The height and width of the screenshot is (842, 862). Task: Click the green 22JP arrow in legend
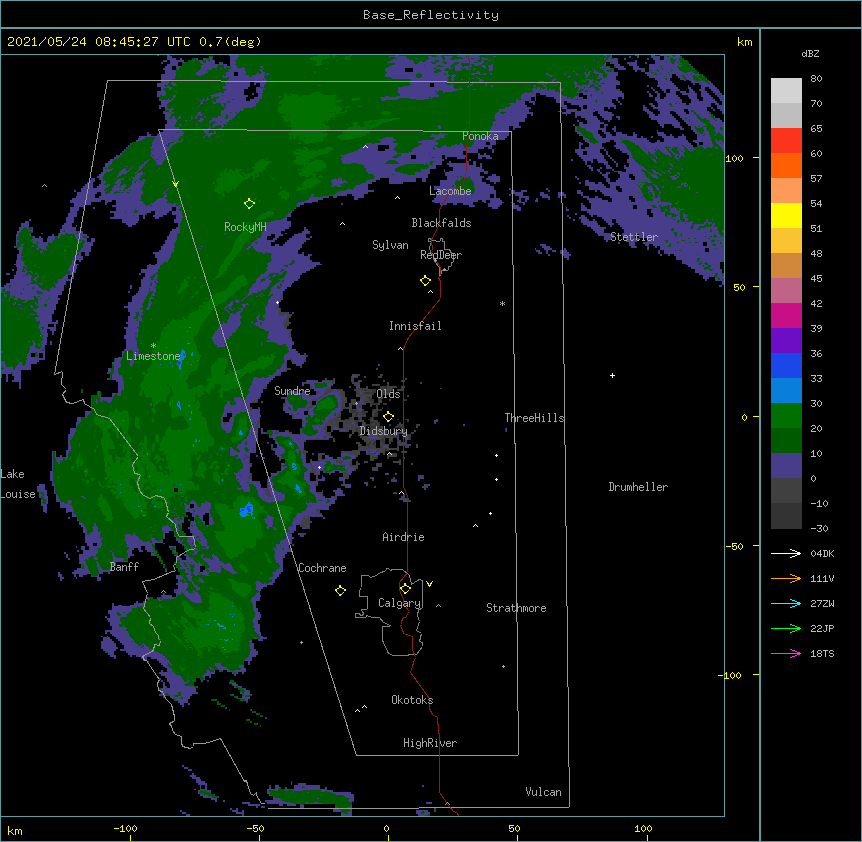786,628
